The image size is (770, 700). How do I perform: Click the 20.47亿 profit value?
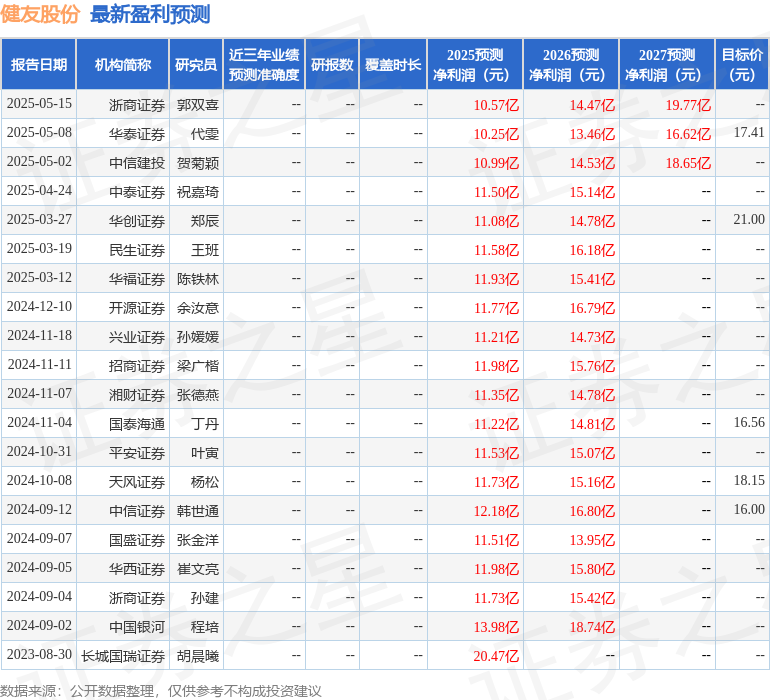coord(496,656)
